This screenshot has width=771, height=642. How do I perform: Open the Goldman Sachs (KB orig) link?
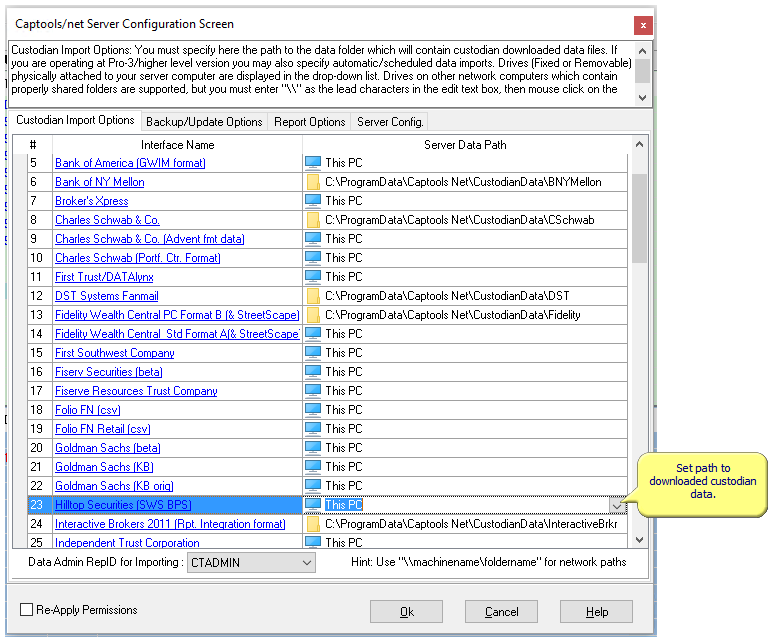[114, 486]
